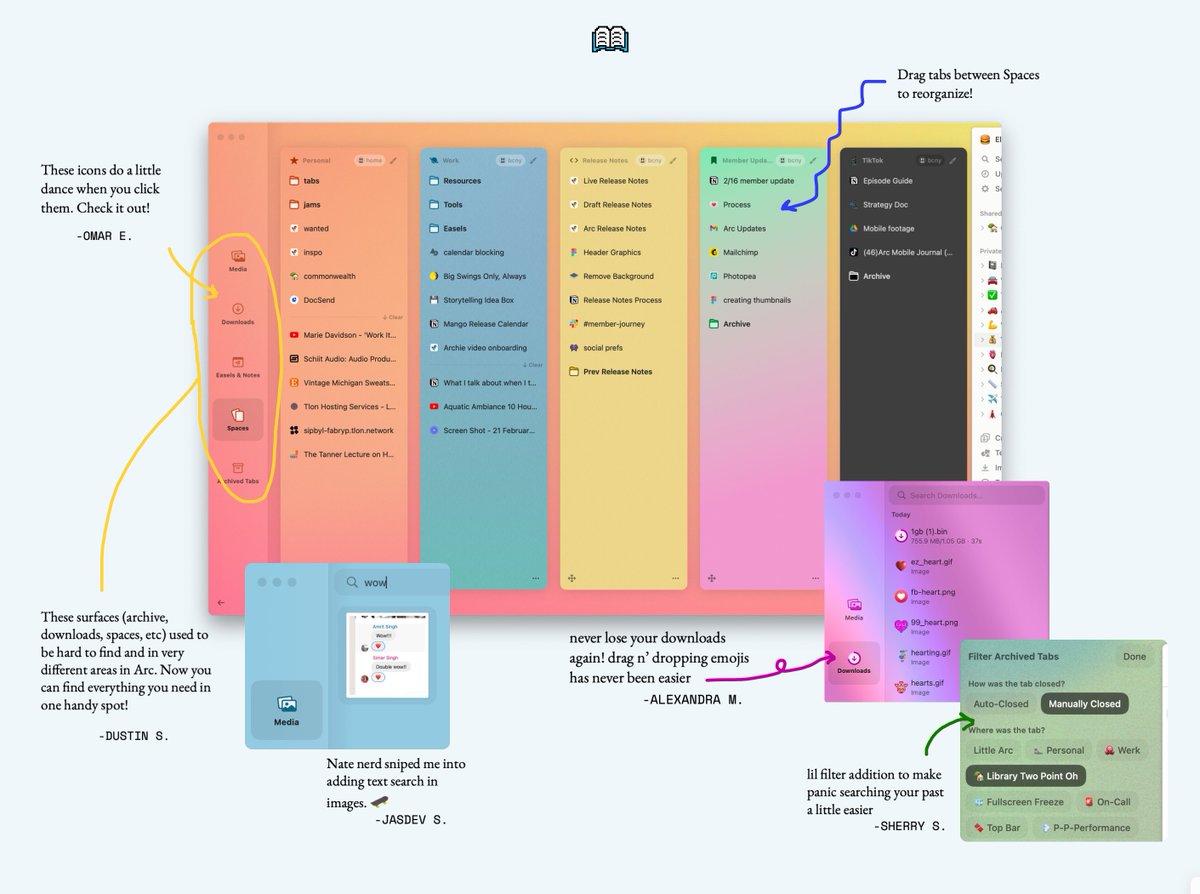This screenshot has width=1200, height=894.
Task: Open the 'Wow!!!' image search result thumbnail
Action: (387, 655)
